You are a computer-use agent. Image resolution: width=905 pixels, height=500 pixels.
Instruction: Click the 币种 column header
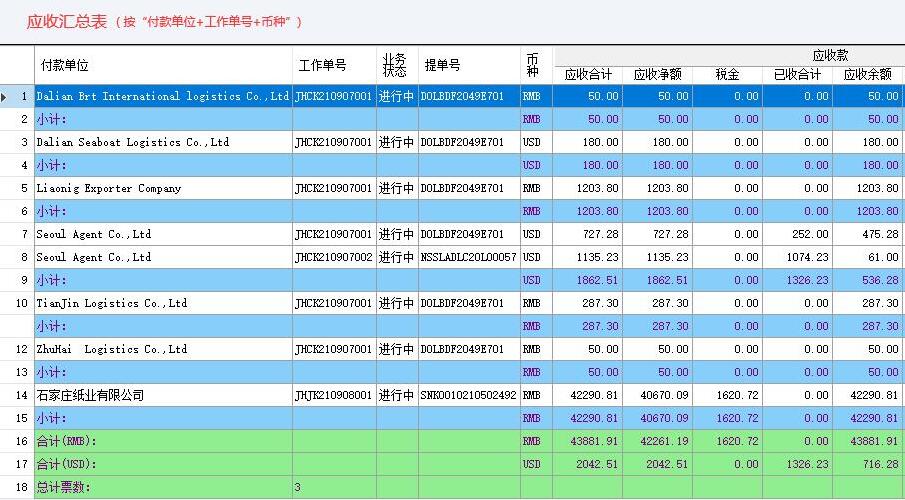coord(532,66)
